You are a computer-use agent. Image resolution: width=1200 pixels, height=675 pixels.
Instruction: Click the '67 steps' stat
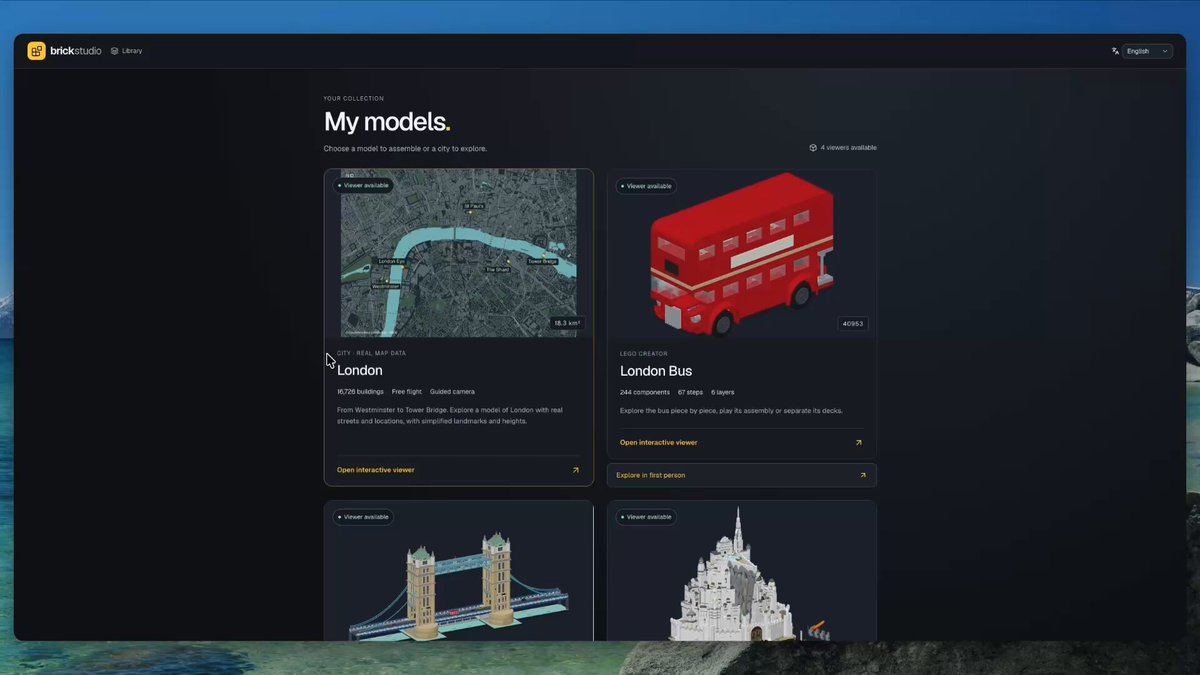690,392
